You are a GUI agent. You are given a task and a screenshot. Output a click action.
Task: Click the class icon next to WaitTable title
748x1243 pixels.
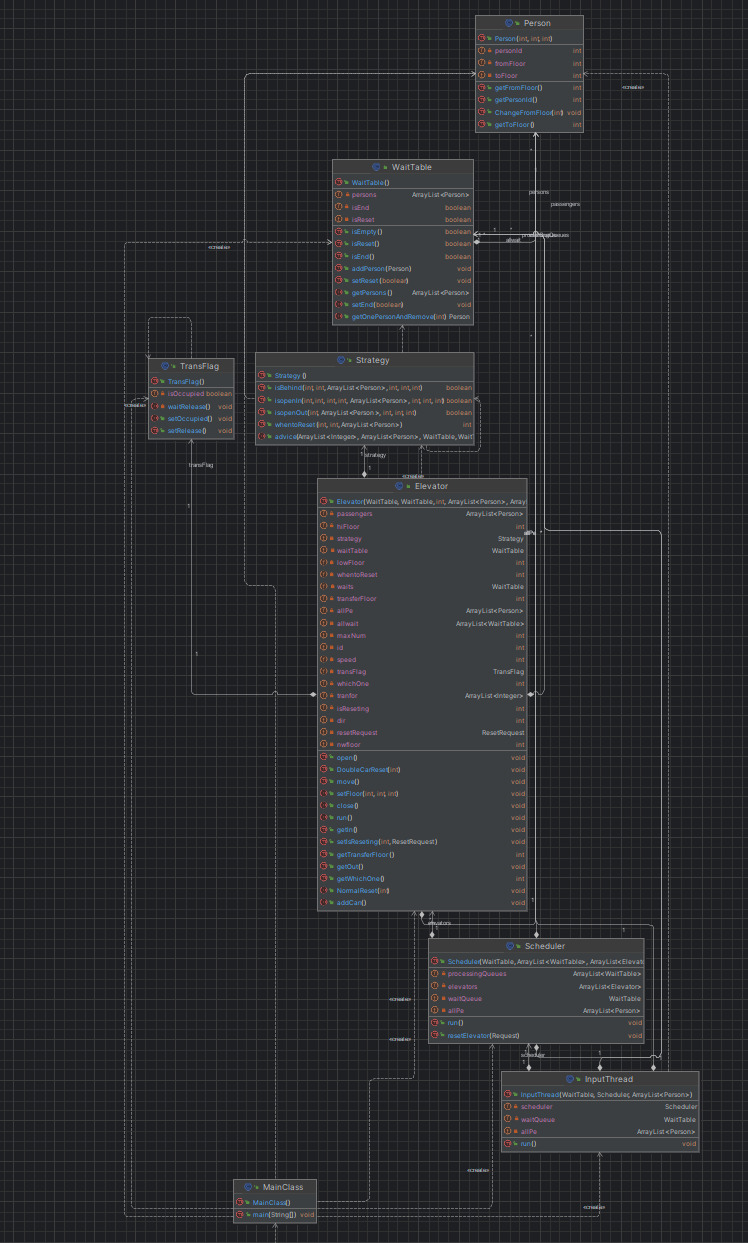[376, 167]
